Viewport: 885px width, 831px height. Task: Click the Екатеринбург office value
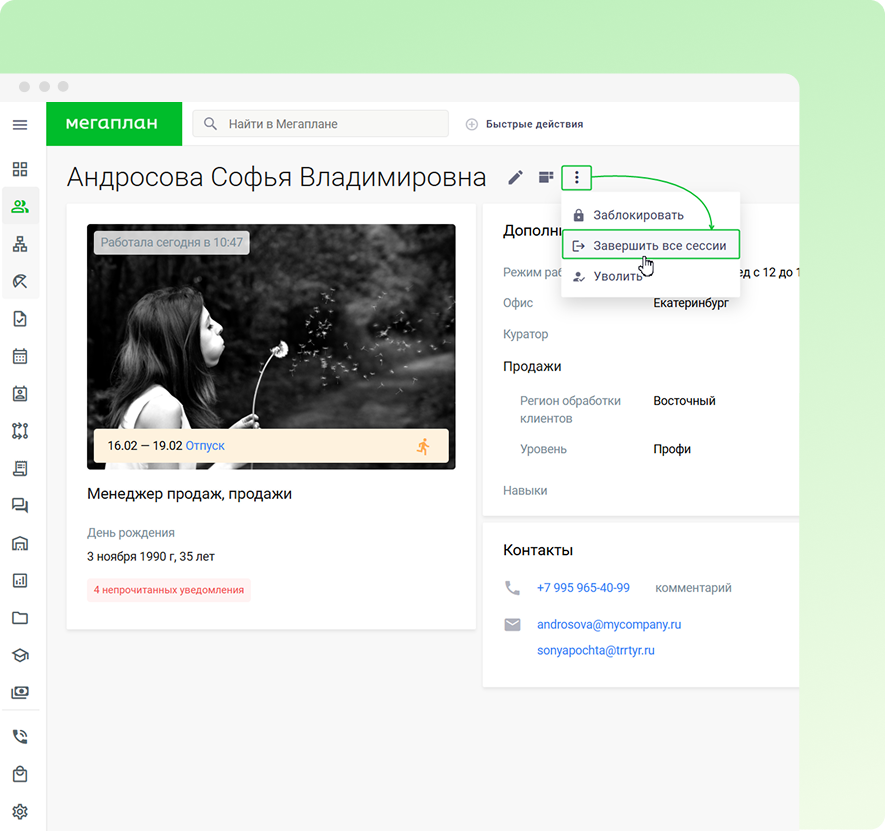(x=691, y=303)
